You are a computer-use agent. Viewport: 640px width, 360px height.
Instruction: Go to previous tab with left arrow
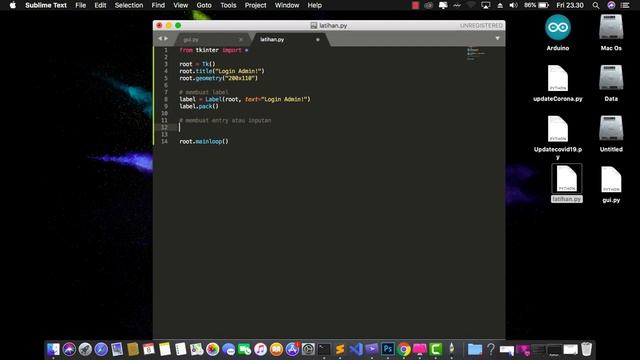point(160,38)
